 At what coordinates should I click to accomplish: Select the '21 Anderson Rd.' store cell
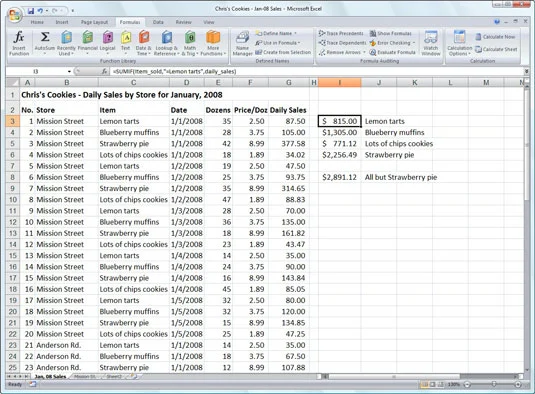[67, 345]
